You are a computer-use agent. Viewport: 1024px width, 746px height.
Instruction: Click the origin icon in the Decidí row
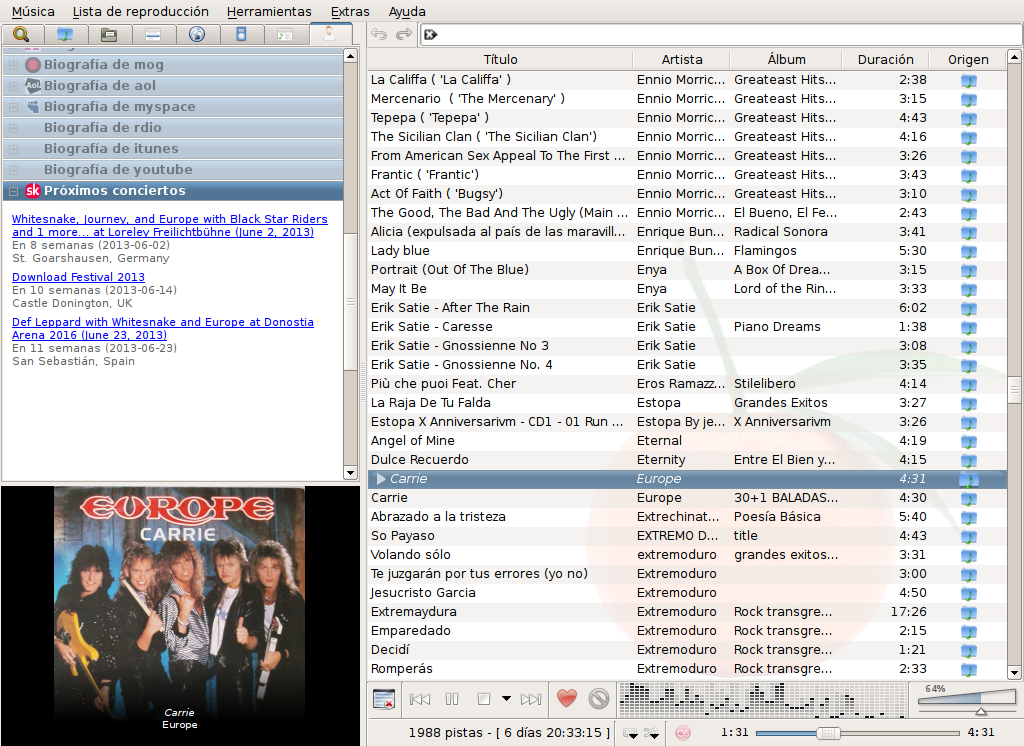[968, 651]
